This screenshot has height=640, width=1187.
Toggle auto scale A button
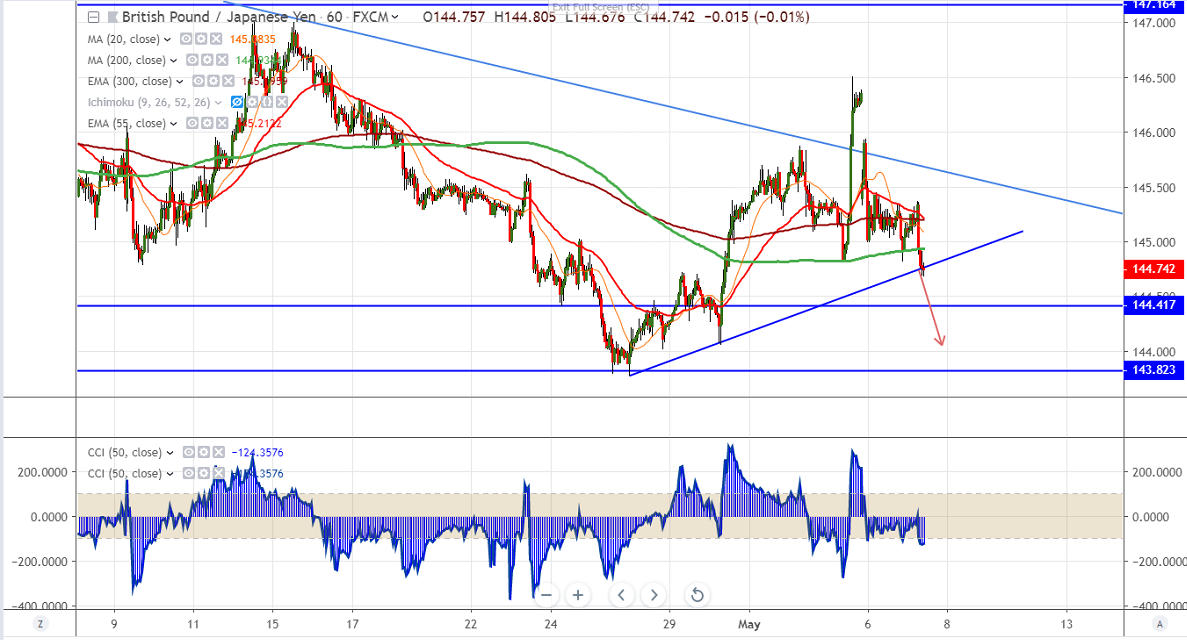(x=1158, y=624)
